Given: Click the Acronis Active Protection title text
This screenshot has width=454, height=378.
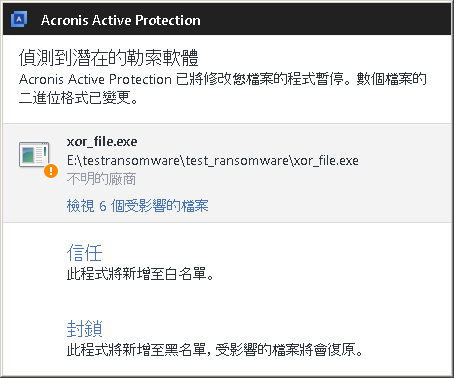Looking at the screenshot, I should tap(121, 20).
